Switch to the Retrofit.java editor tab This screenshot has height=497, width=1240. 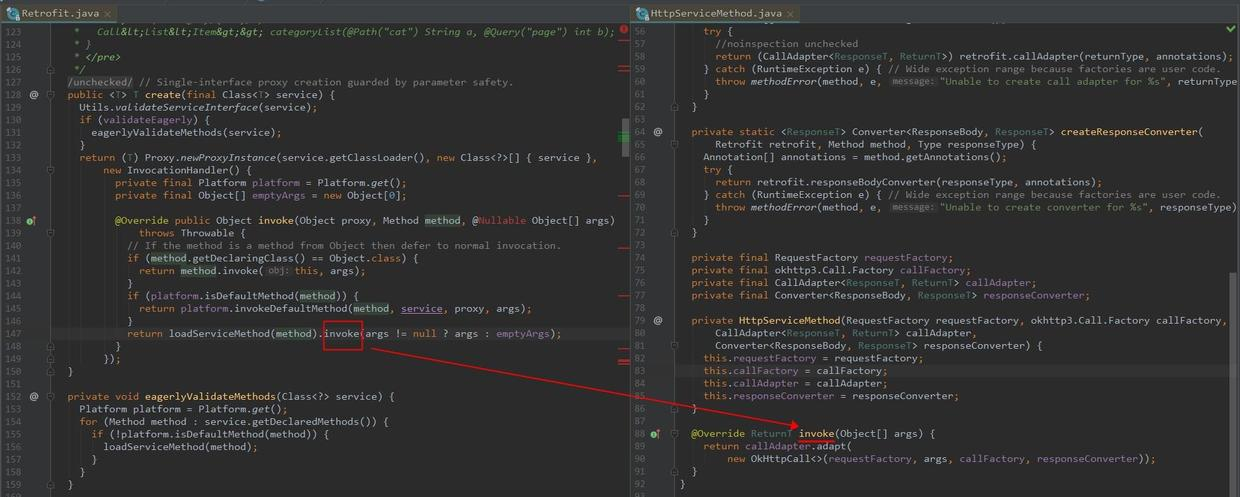pos(60,13)
